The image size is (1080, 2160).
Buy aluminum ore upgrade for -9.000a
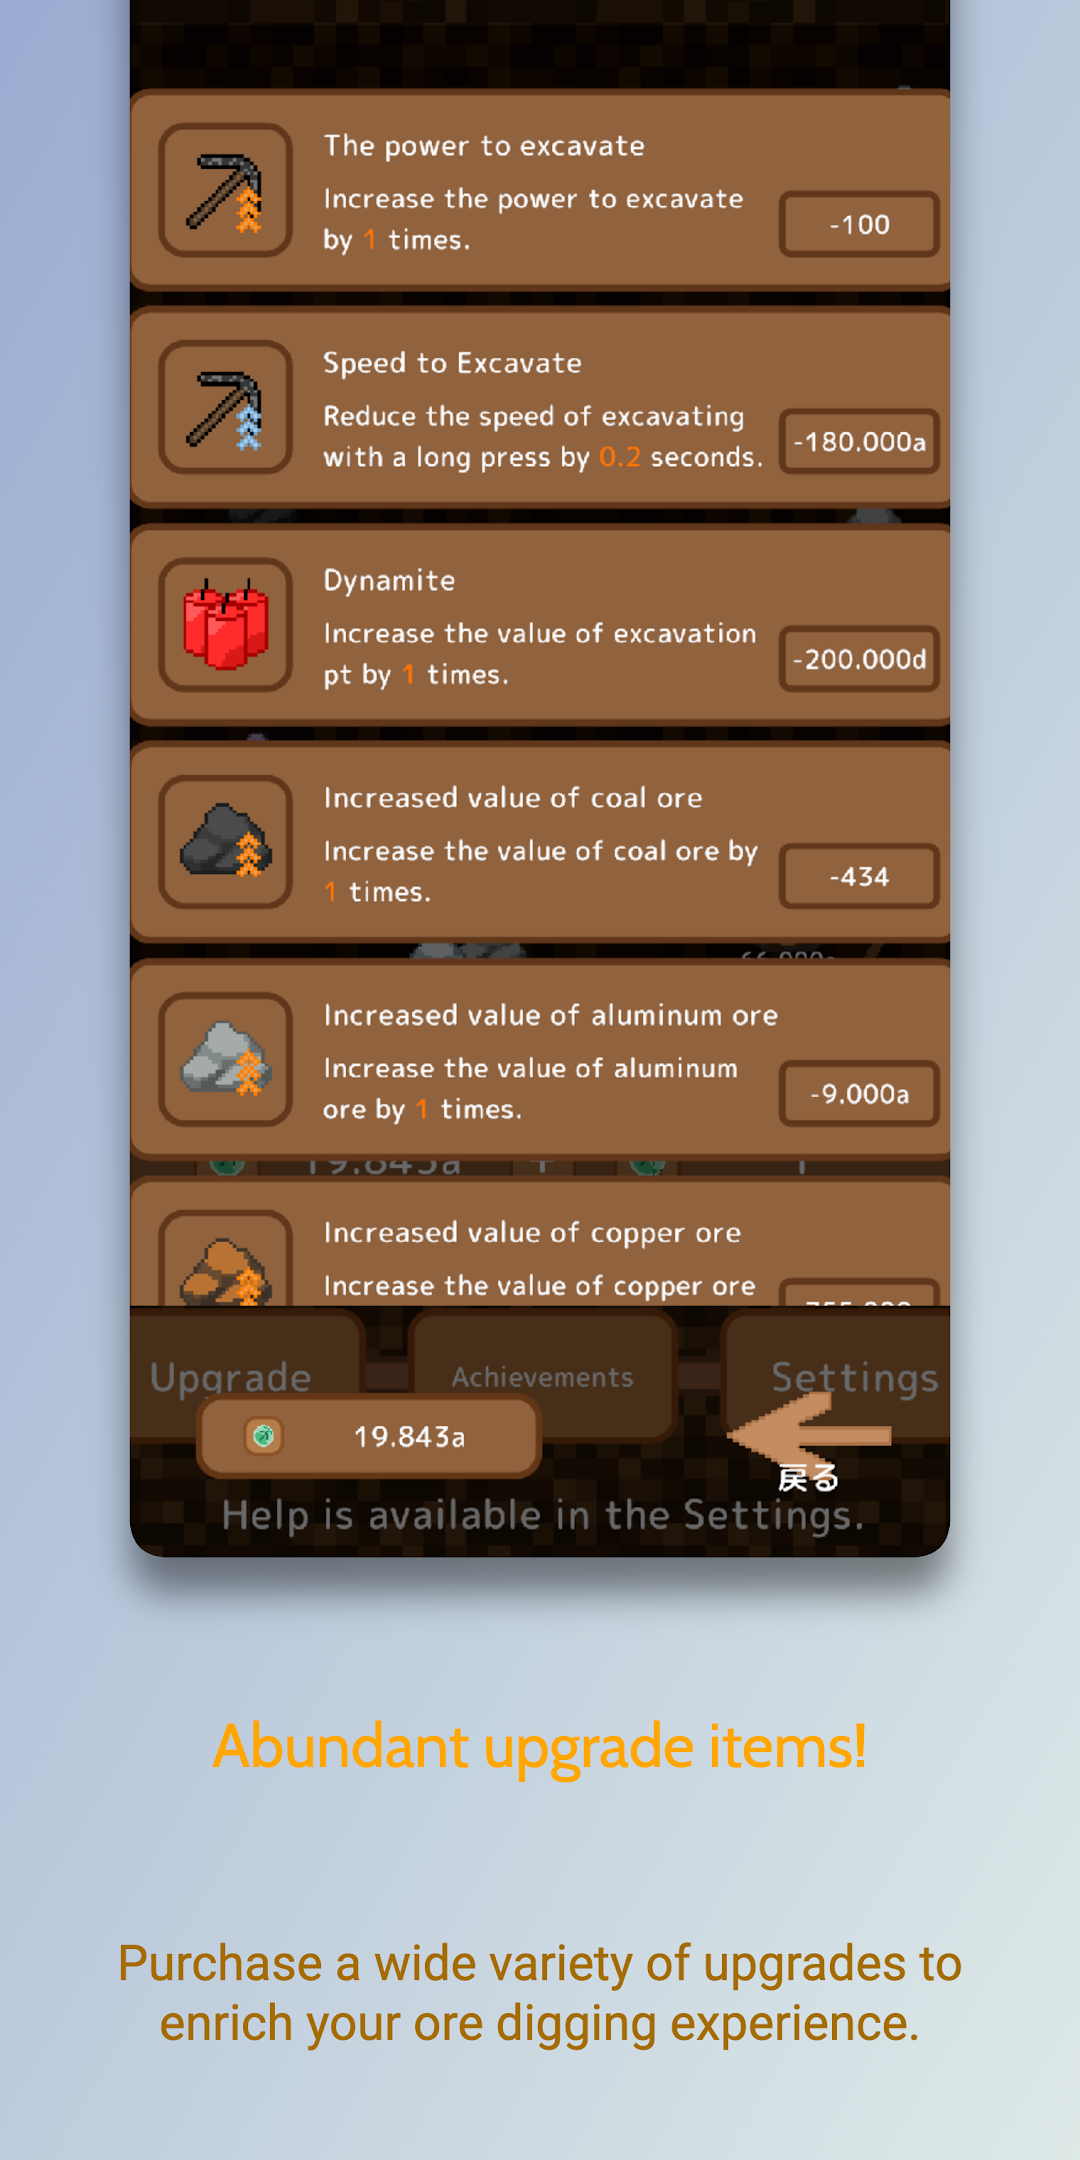click(859, 1093)
